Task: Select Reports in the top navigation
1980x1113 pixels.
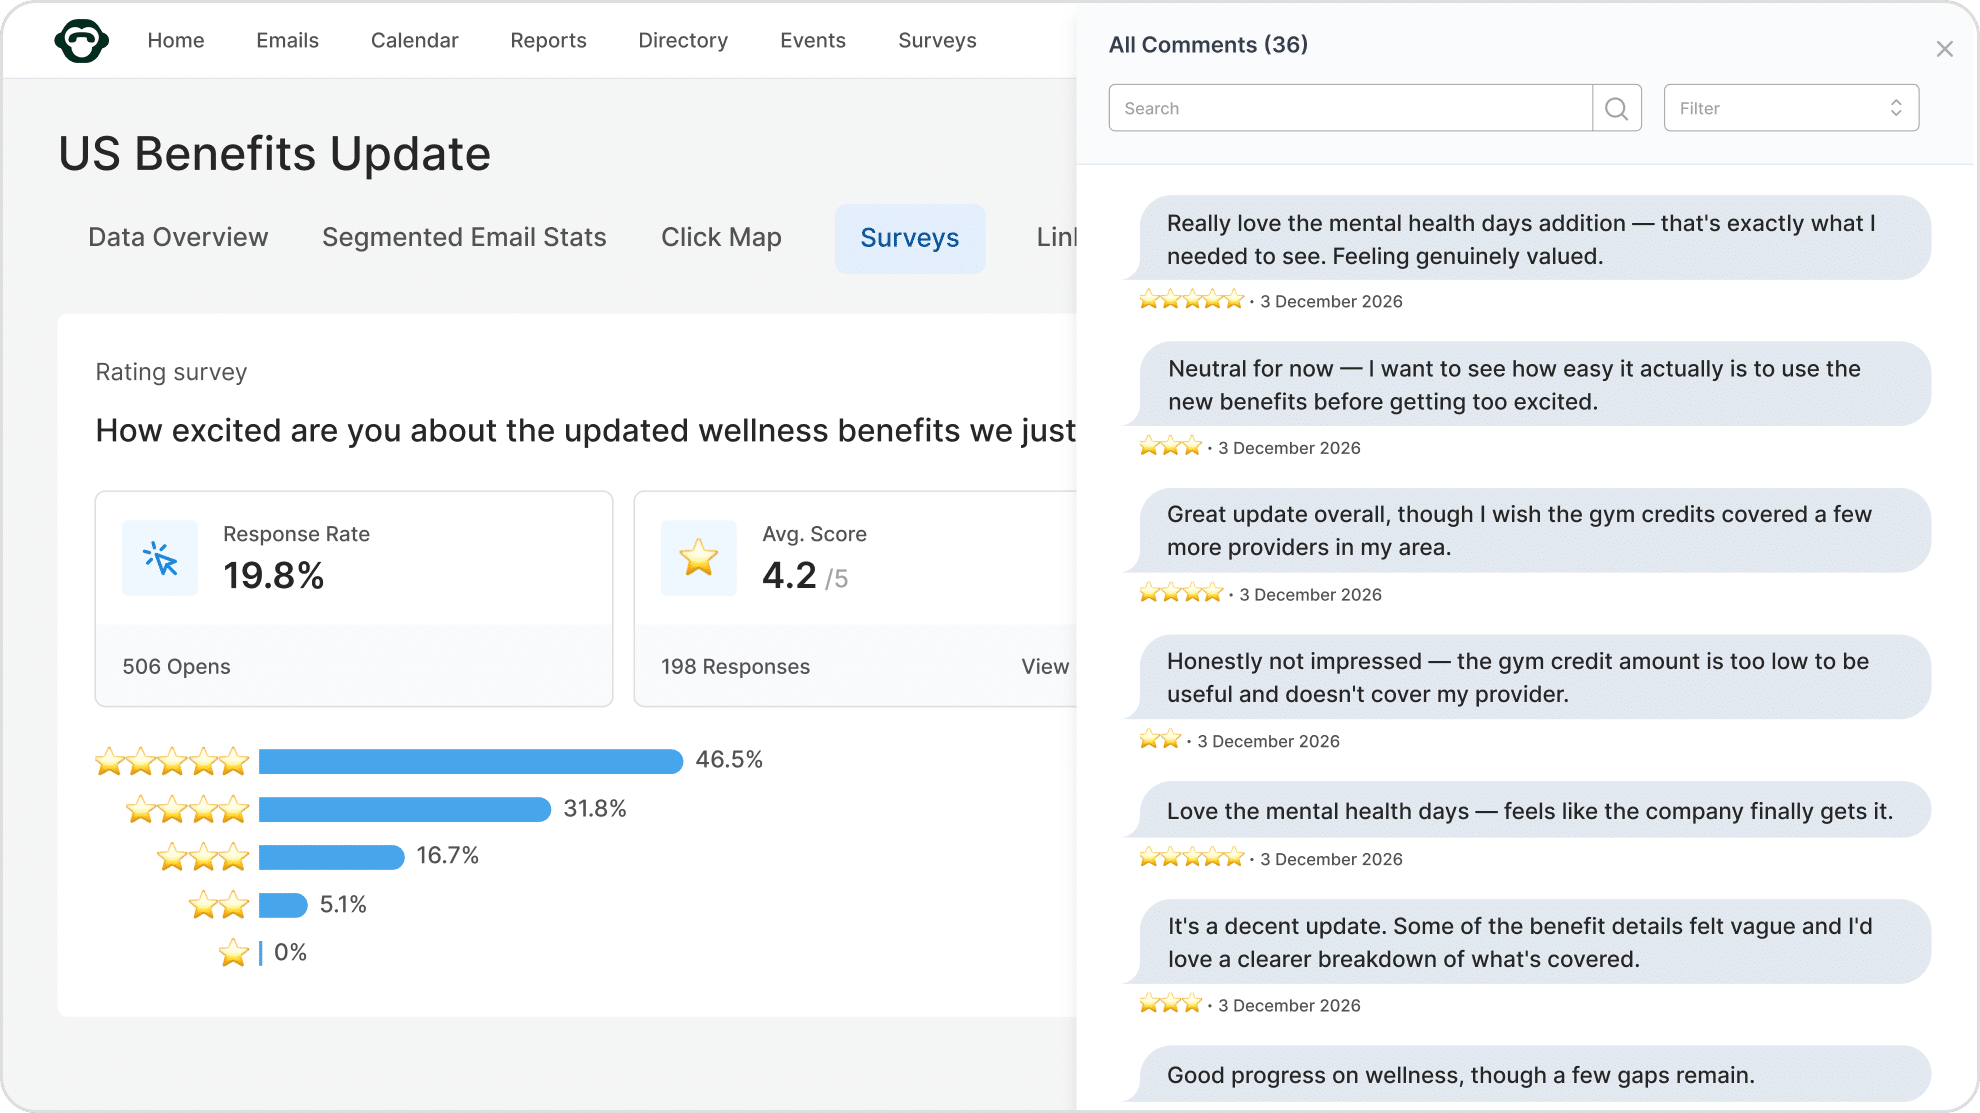Action: tap(548, 40)
